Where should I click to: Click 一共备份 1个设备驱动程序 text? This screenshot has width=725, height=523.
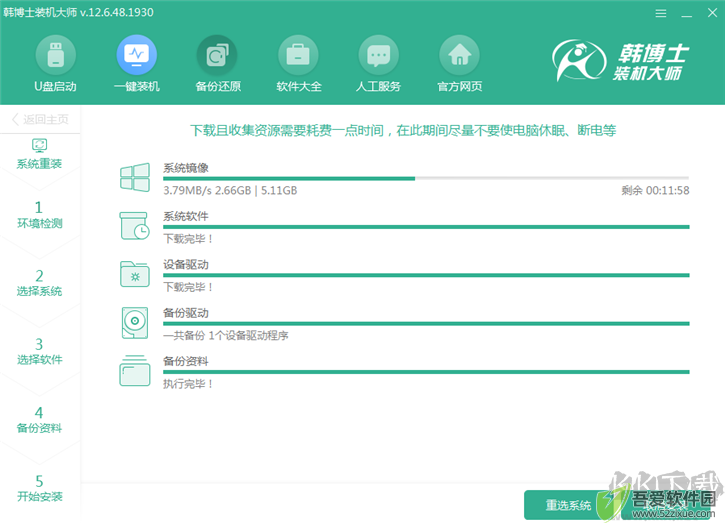pos(226,335)
